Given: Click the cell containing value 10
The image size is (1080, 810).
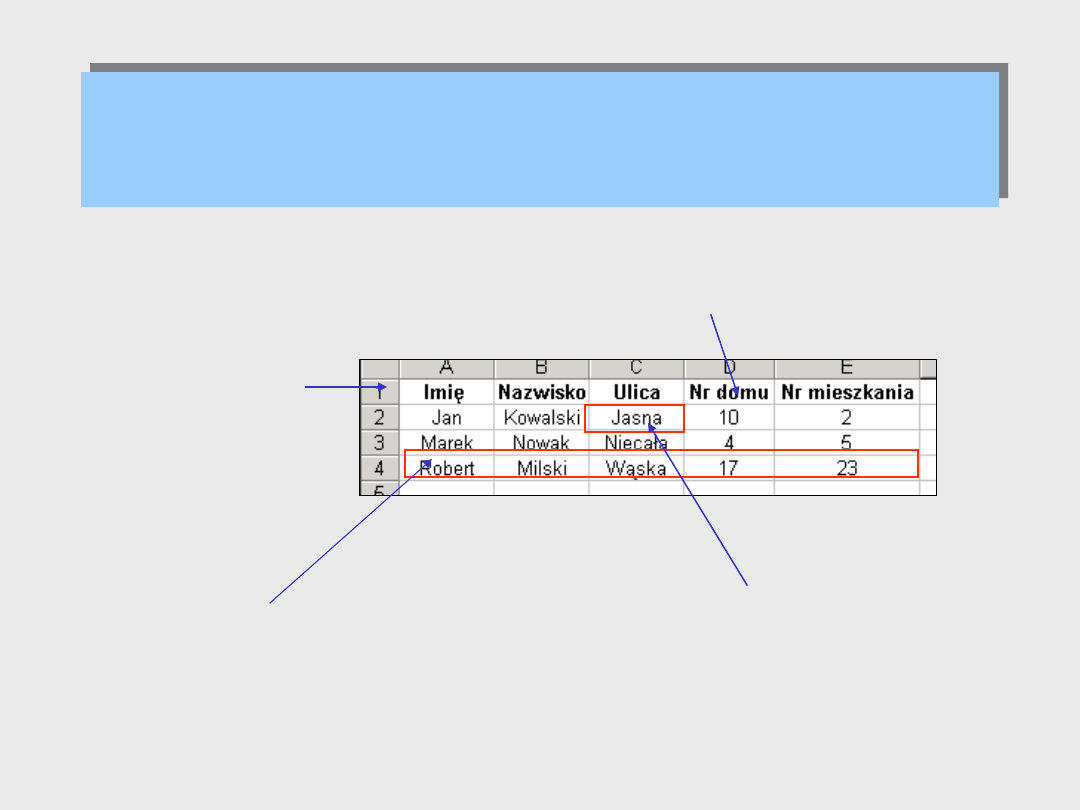Looking at the screenshot, I should pos(729,417).
